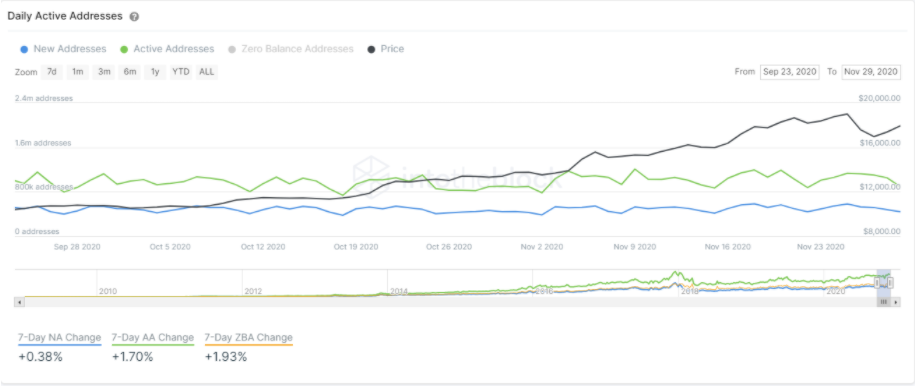The height and width of the screenshot is (386, 917).
Task: Set zoom to 6m
Action: tap(130, 72)
